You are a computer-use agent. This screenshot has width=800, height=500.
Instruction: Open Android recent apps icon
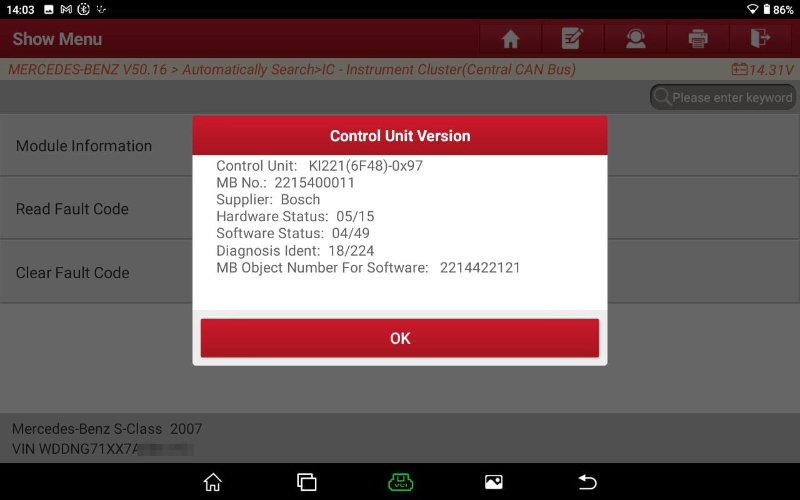point(307,482)
